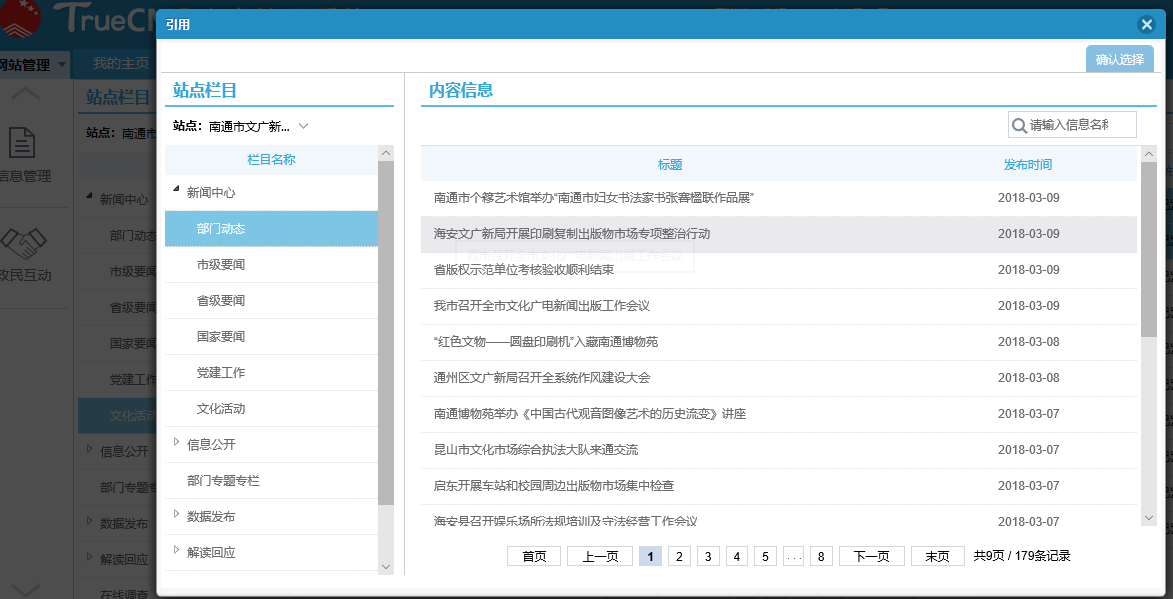Click the column tree scrollbar down arrow
Image resolution: width=1173 pixels, height=599 pixels.
coord(386,568)
